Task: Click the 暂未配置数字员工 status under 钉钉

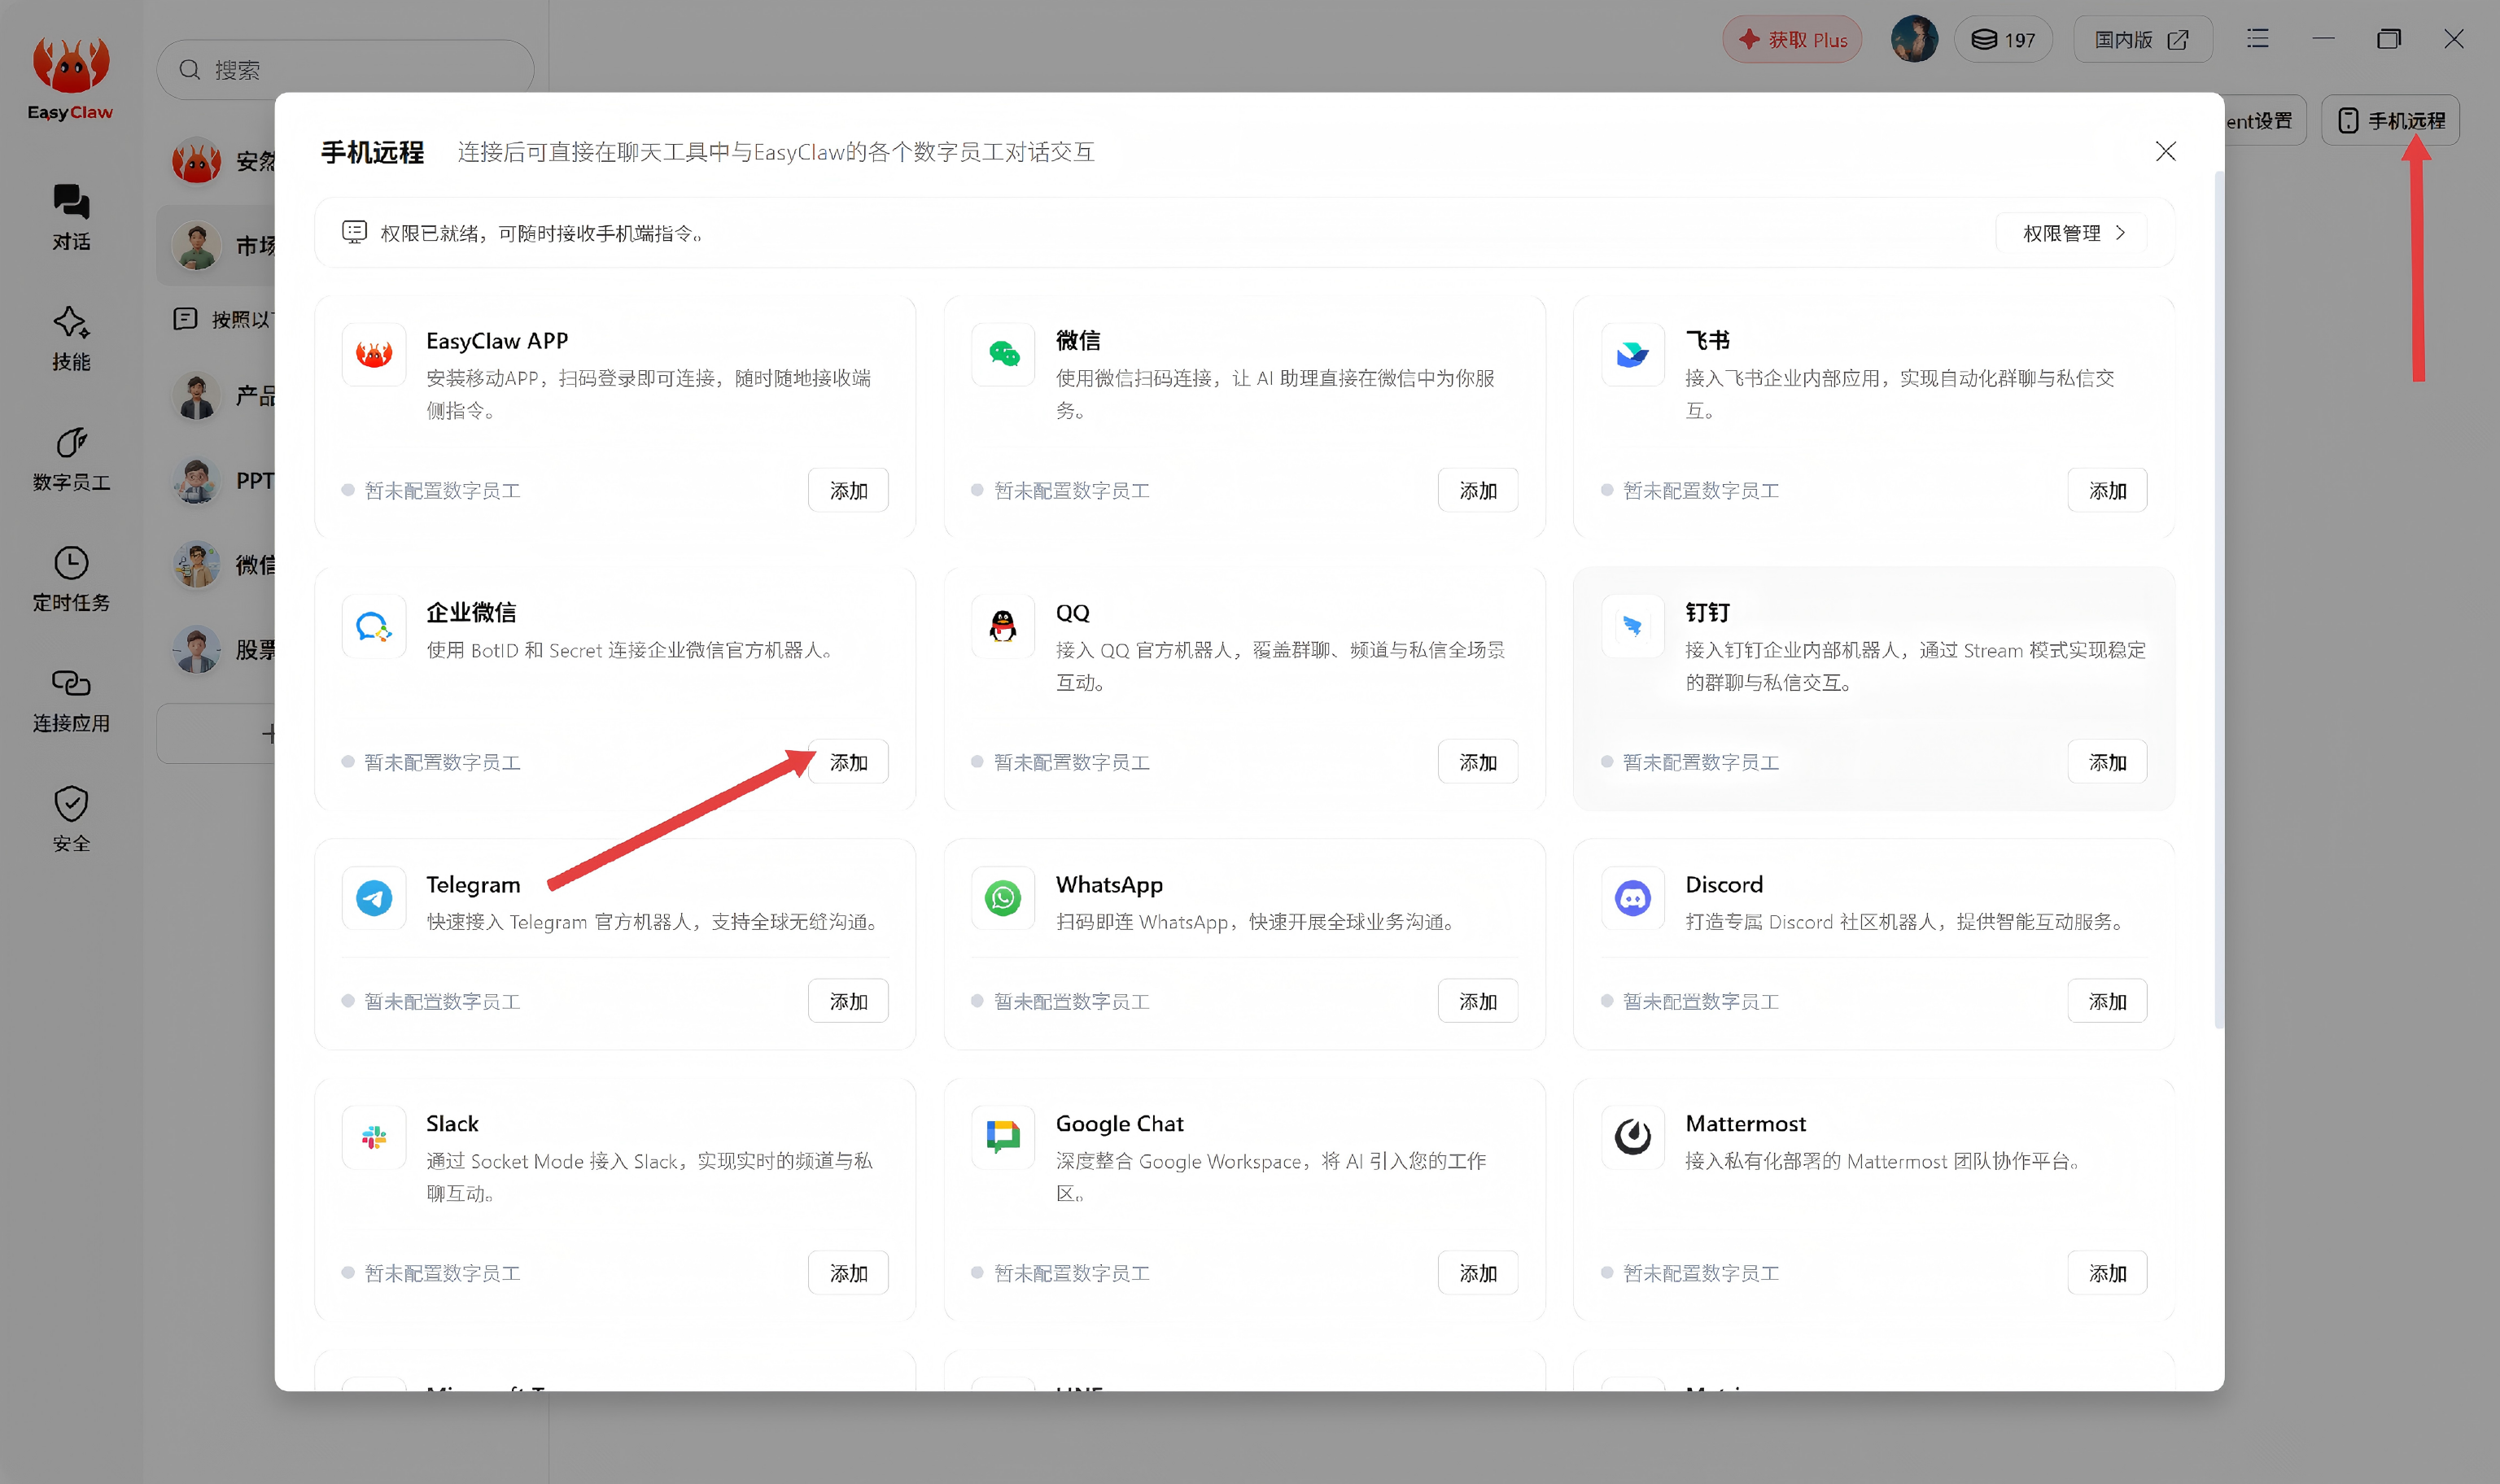Action: 1700,762
